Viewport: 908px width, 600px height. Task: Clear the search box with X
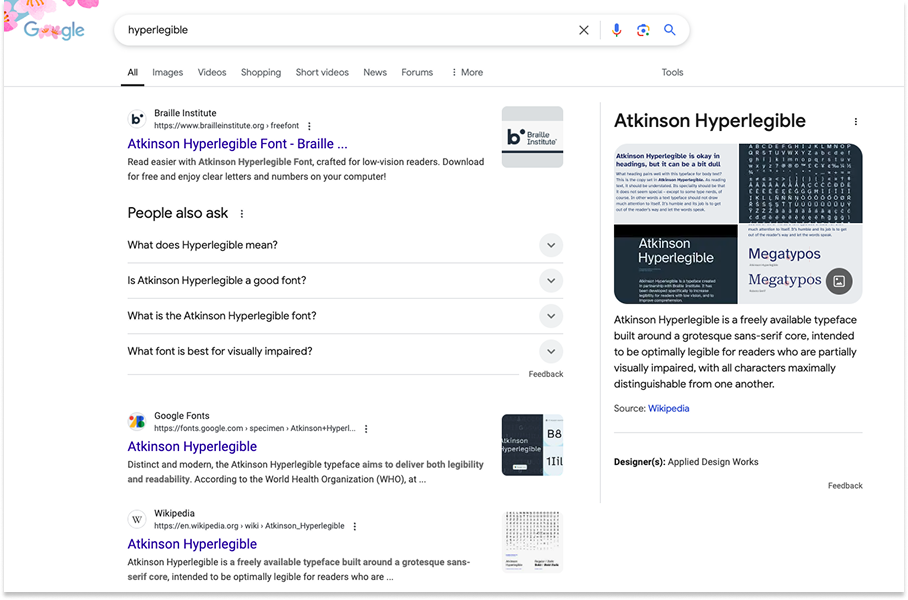(584, 30)
